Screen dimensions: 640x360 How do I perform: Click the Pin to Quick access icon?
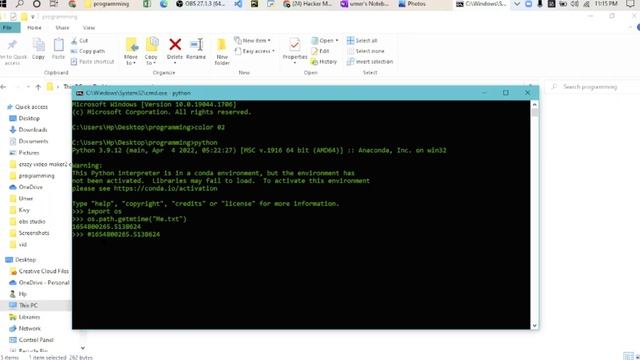pos(12,44)
